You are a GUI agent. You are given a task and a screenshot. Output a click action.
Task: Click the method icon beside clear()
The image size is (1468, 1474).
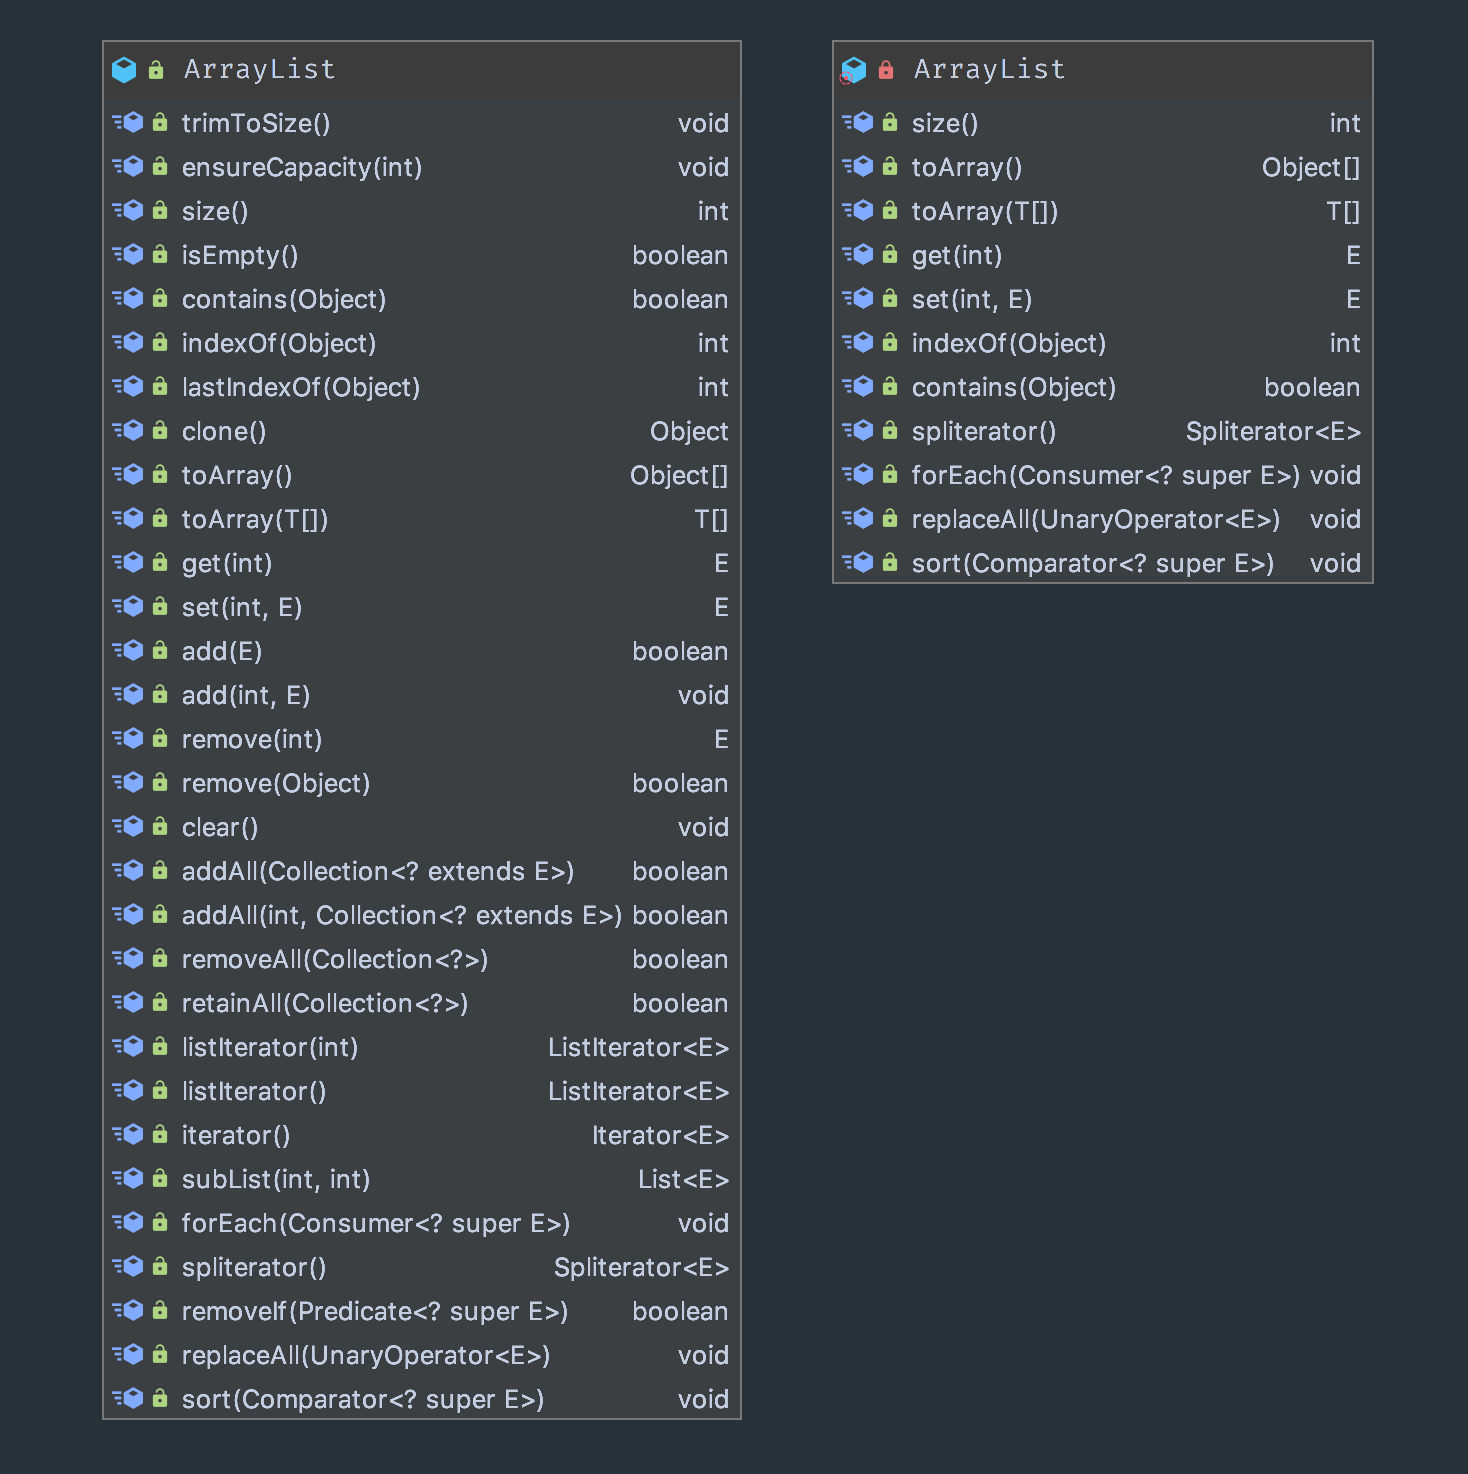point(128,827)
